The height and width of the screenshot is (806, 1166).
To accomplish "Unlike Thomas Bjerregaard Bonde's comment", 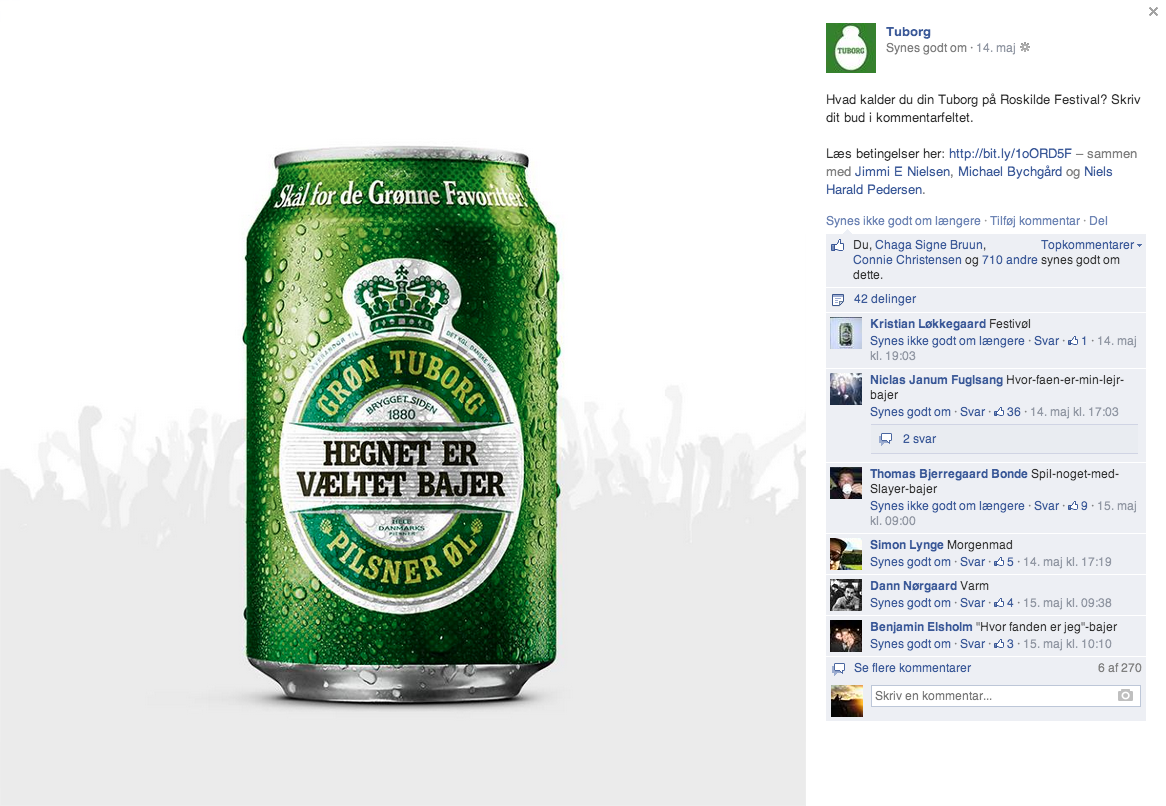I will point(947,506).
